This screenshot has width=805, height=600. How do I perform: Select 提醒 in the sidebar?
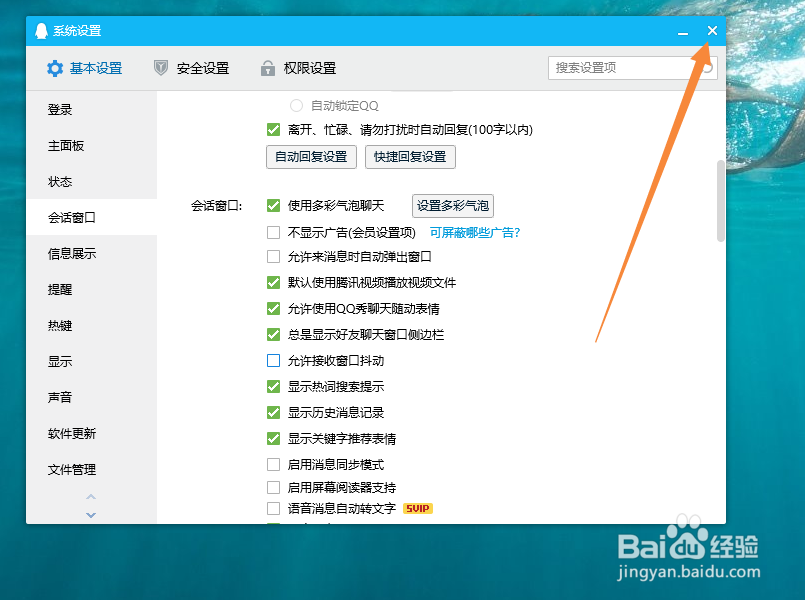pos(91,289)
